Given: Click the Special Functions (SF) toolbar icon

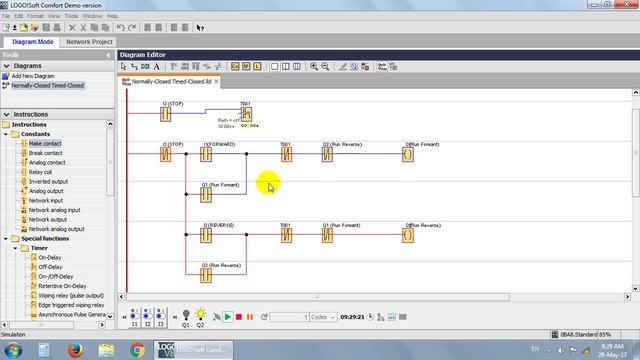Looking at the screenshot, I should point(246,67).
